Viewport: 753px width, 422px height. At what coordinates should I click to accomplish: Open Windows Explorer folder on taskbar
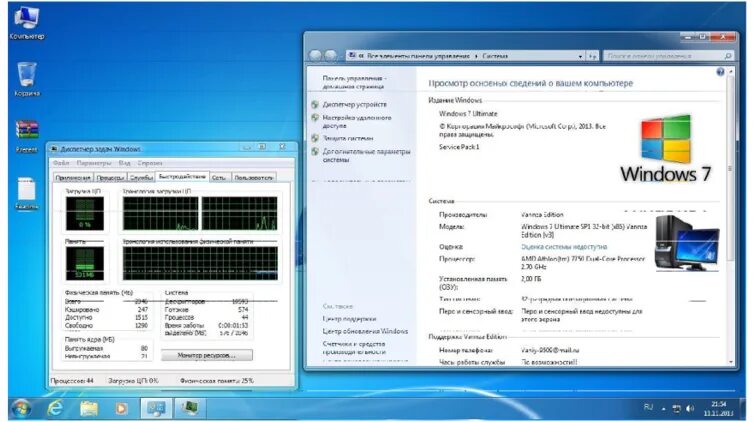coord(88,408)
